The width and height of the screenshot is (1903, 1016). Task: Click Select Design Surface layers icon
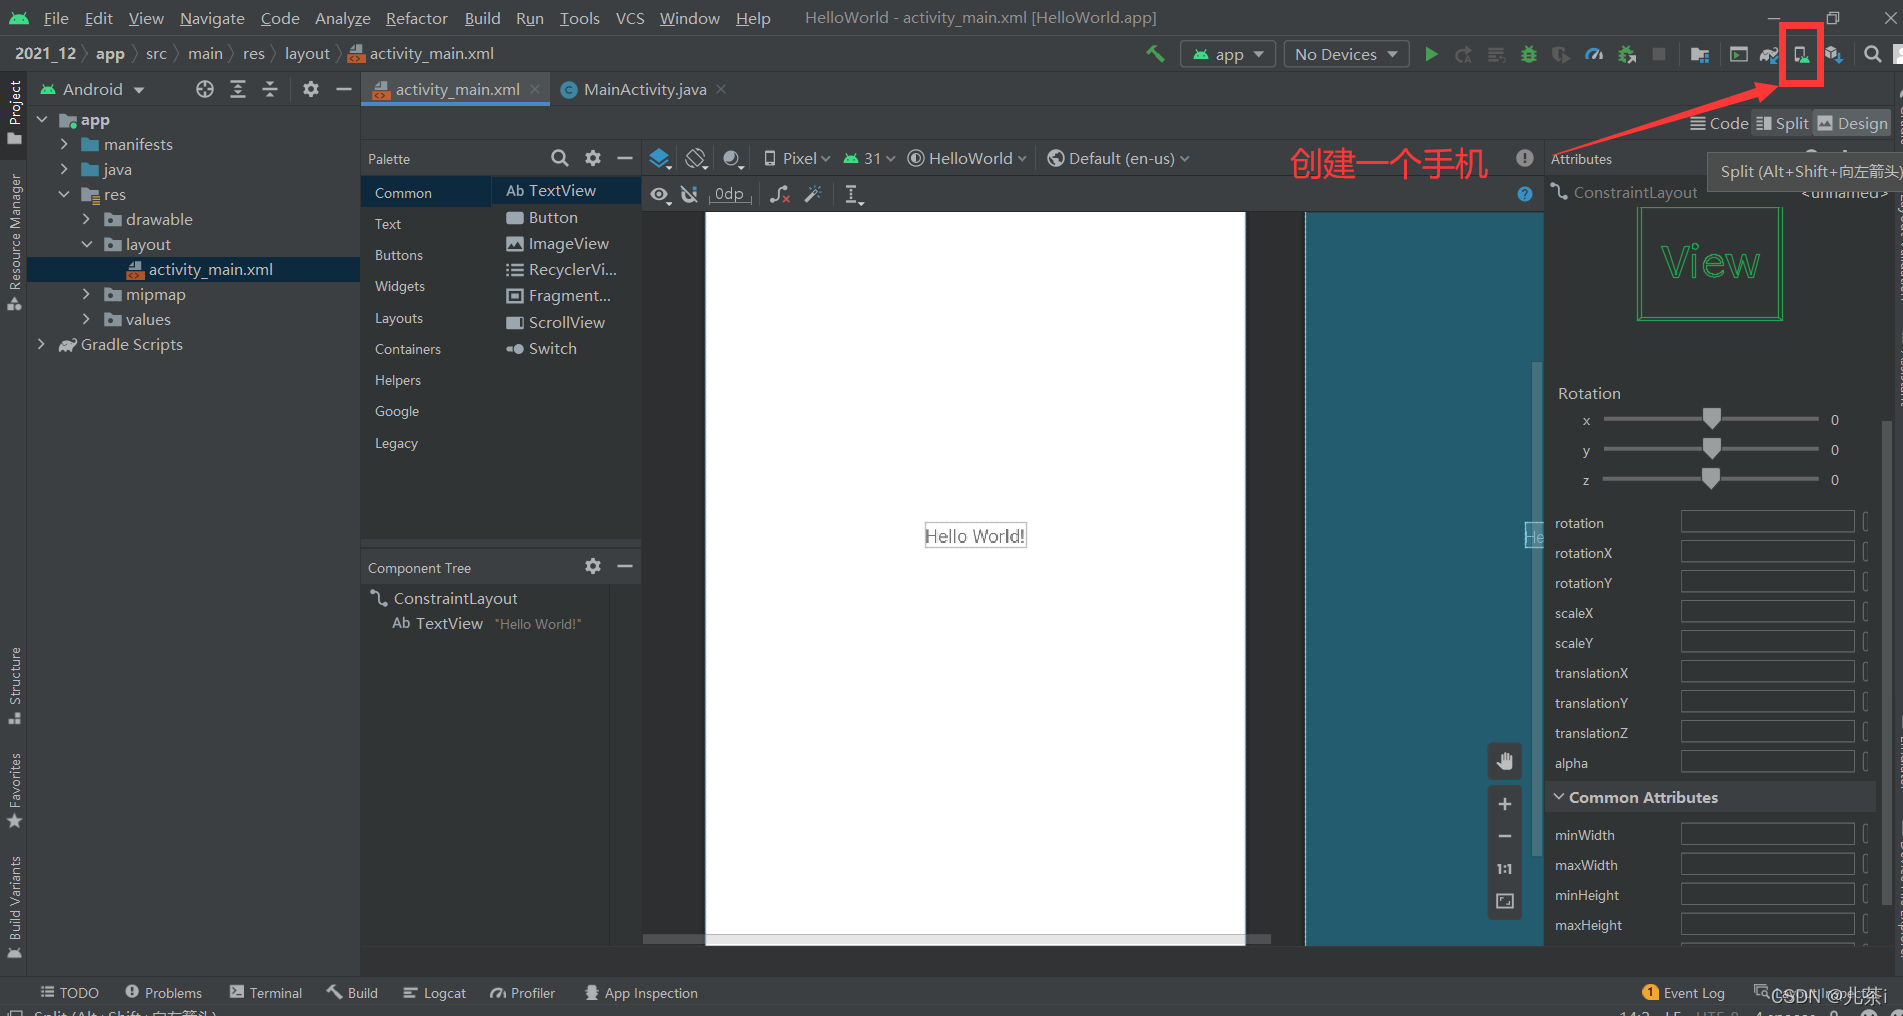coord(660,158)
